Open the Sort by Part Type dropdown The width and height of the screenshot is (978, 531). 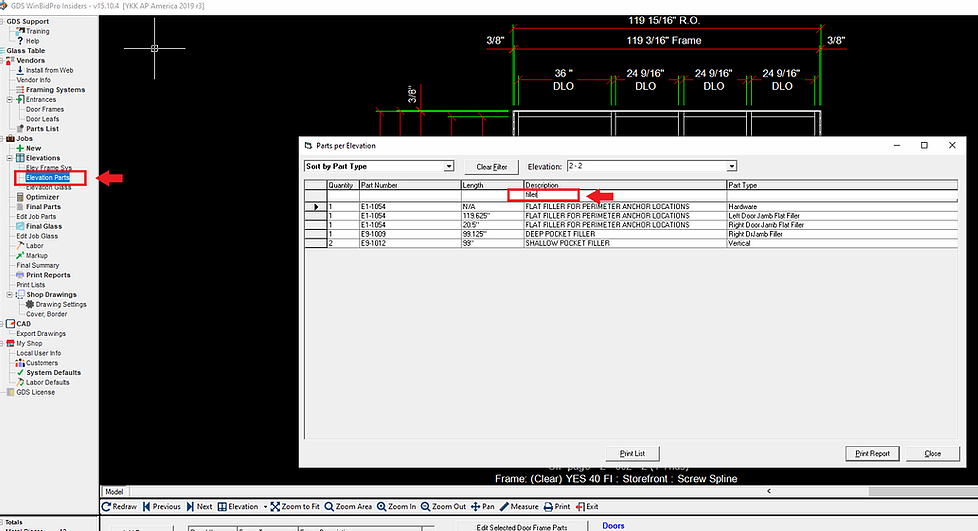tap(448, 167)
